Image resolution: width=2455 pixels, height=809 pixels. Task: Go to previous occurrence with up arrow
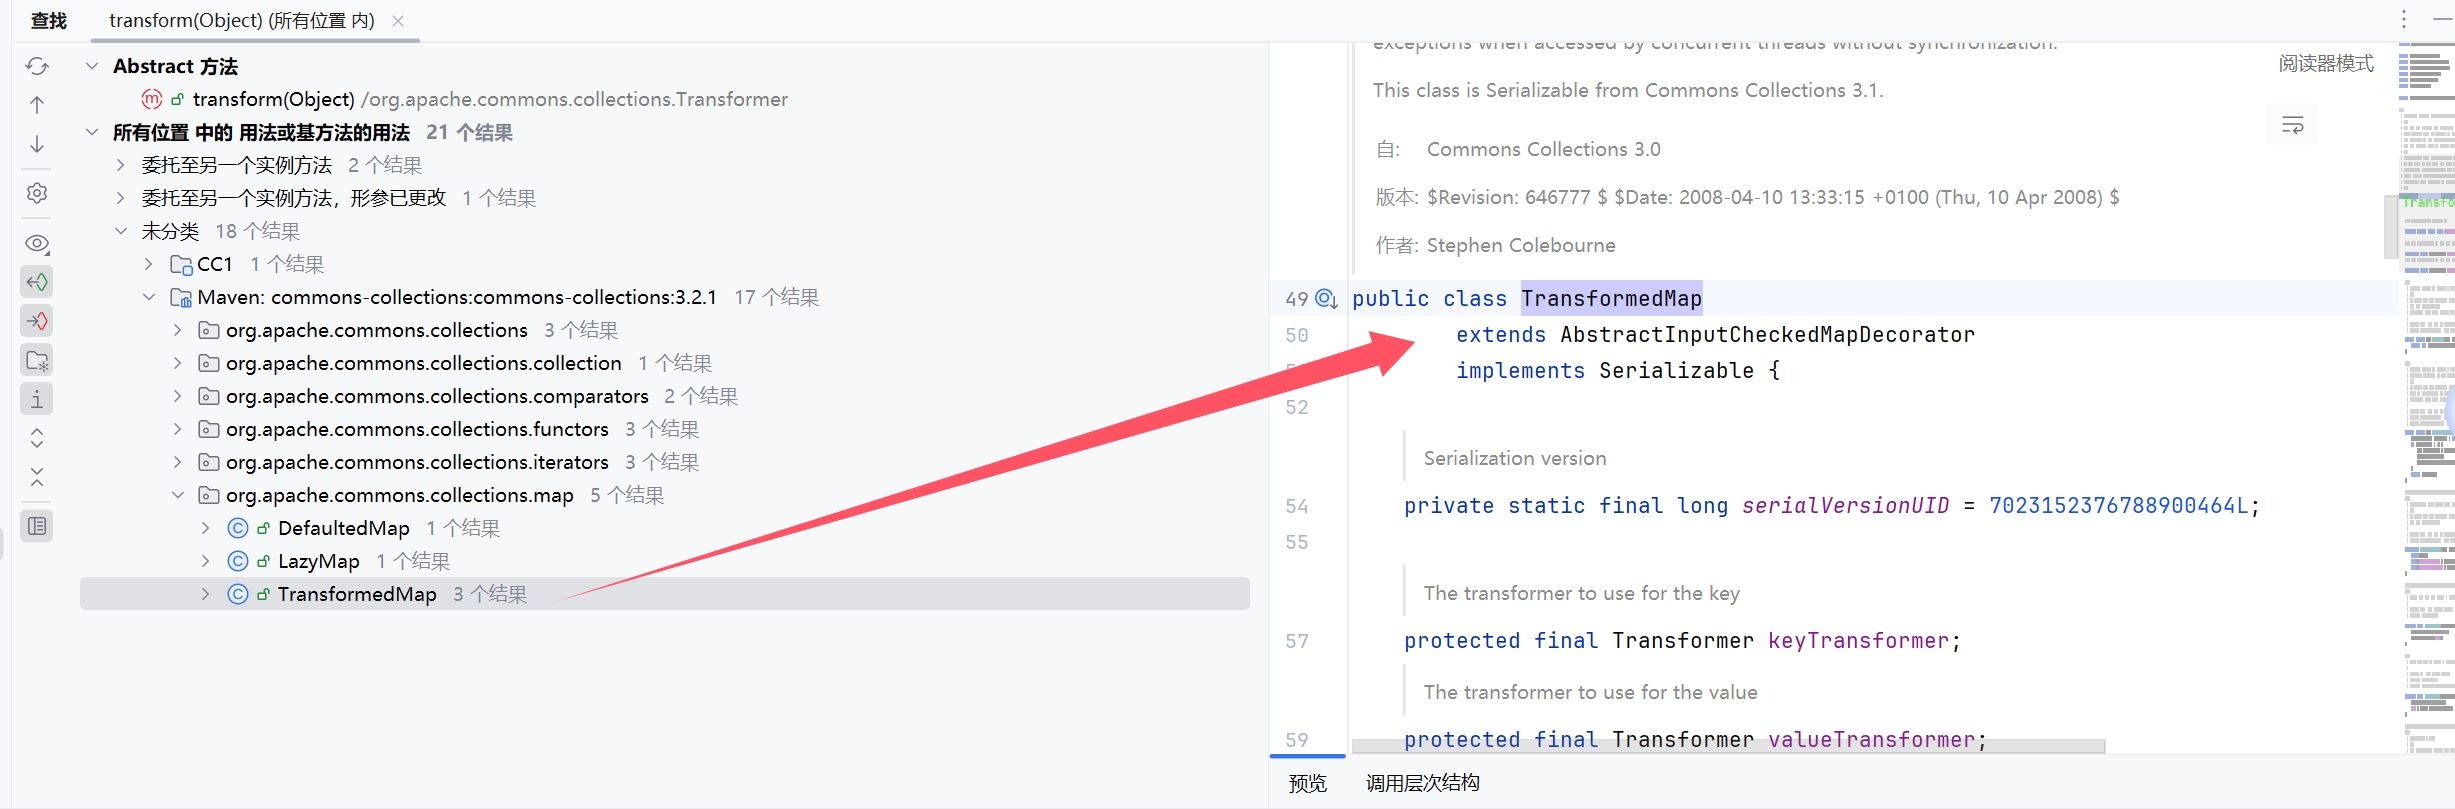37,105
